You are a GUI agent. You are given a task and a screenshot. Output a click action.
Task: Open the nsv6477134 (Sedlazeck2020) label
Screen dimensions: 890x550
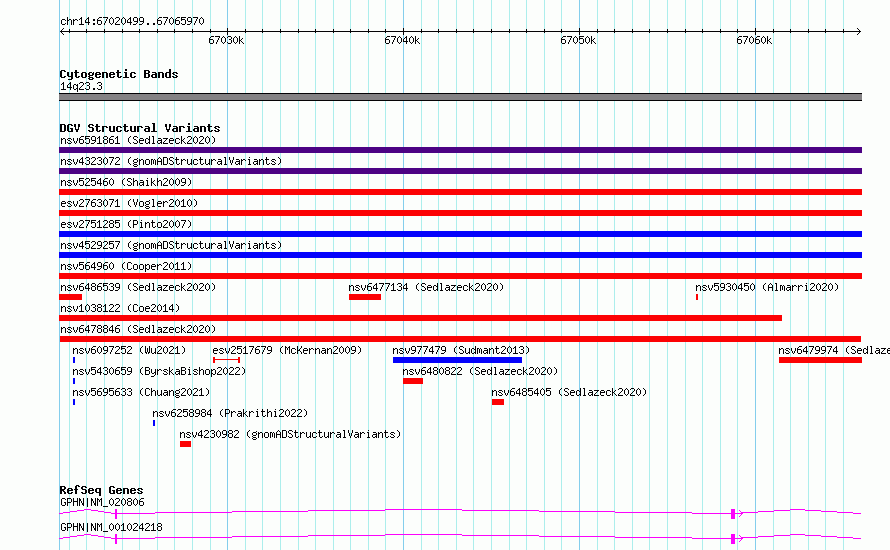pyautogui.click(x=426, y=287)
